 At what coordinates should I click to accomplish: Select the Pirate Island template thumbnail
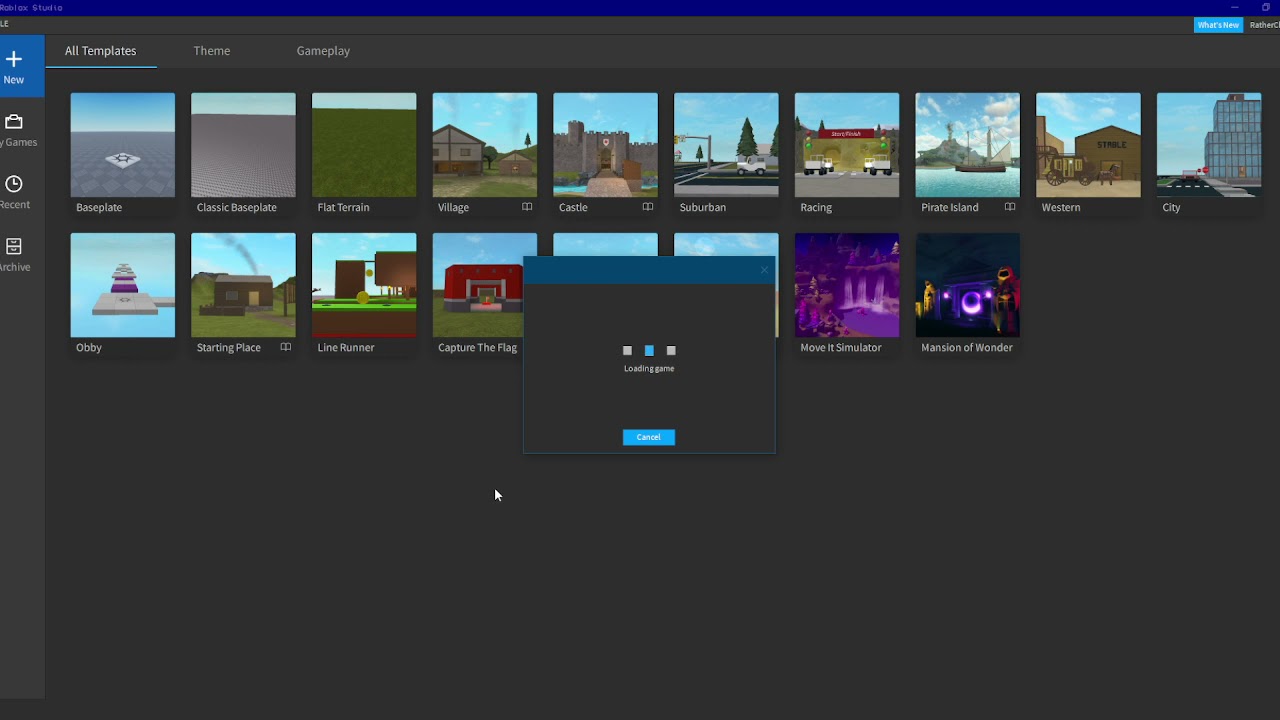point(968,145)
